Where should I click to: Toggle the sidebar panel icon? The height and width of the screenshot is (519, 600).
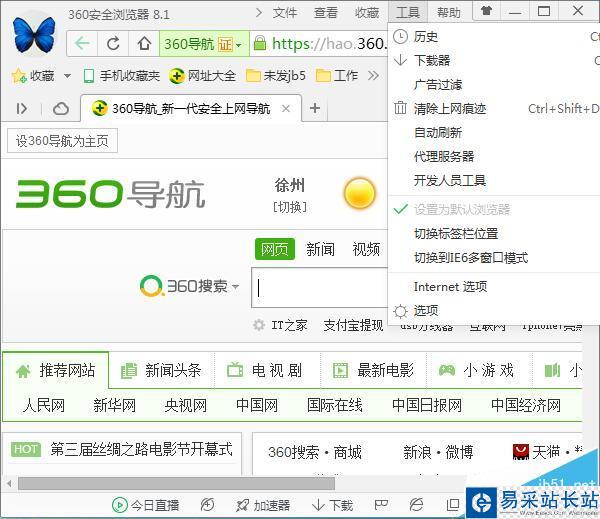[21, 109]
